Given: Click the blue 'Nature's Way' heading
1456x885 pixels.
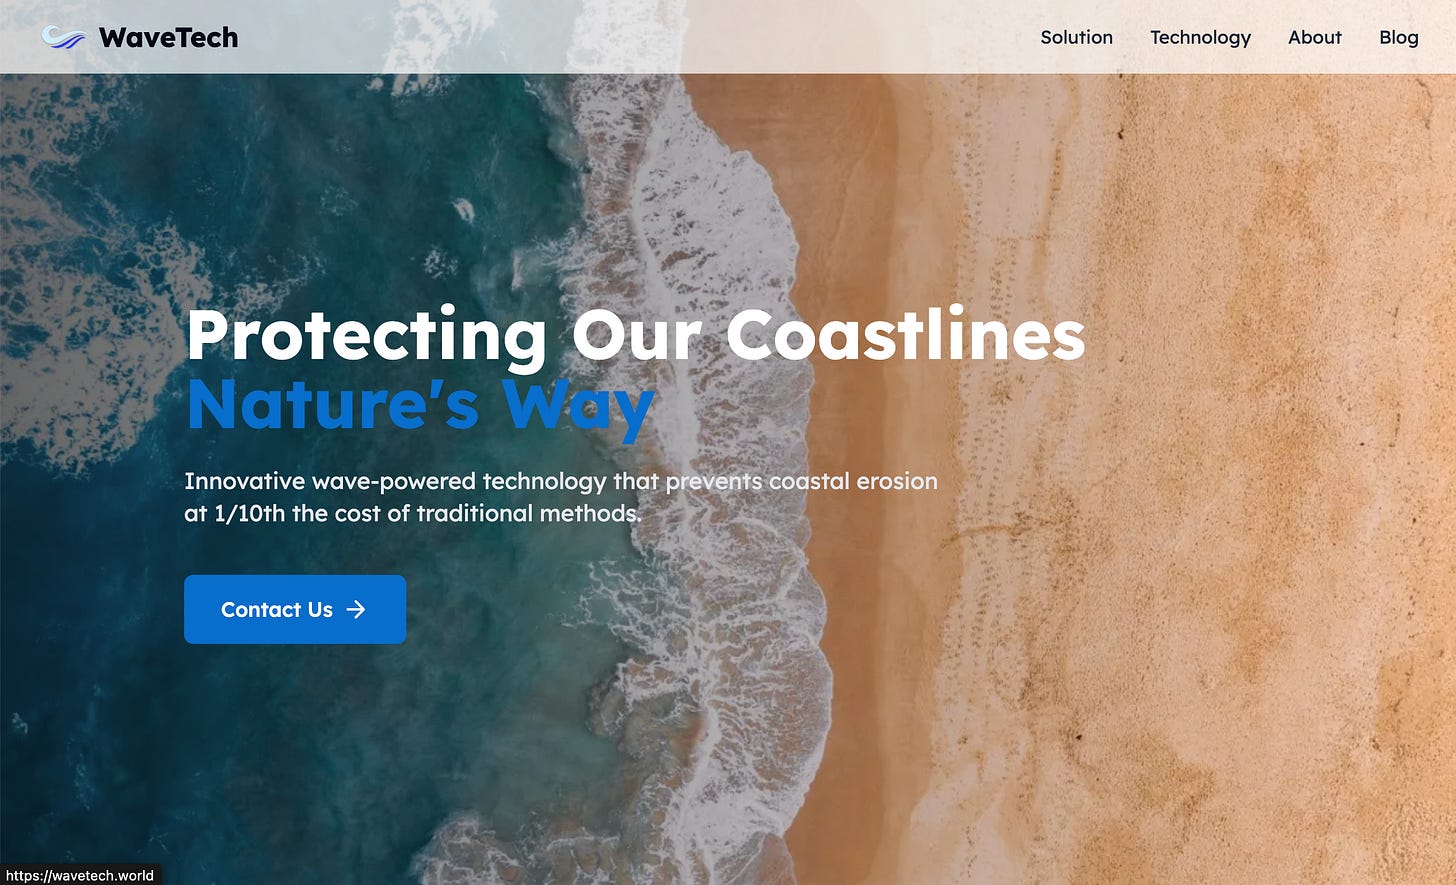Looking at the screenshot, I should (420, 406).
